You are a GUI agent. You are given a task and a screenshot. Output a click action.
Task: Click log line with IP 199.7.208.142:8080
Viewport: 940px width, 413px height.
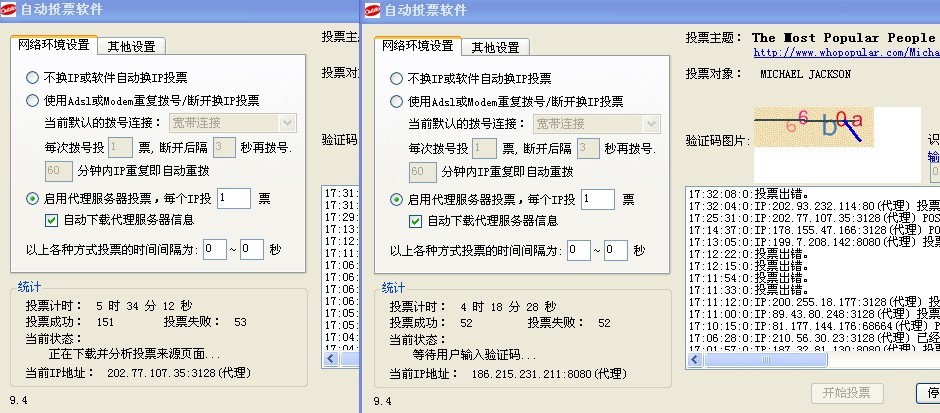pyautogui.click(x=814, y=242)
